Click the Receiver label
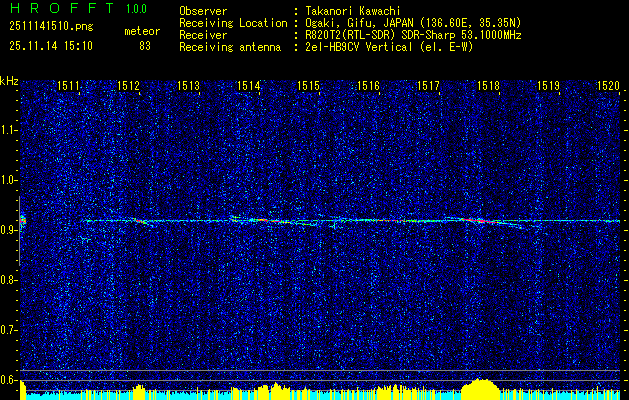 pos(203,35)
